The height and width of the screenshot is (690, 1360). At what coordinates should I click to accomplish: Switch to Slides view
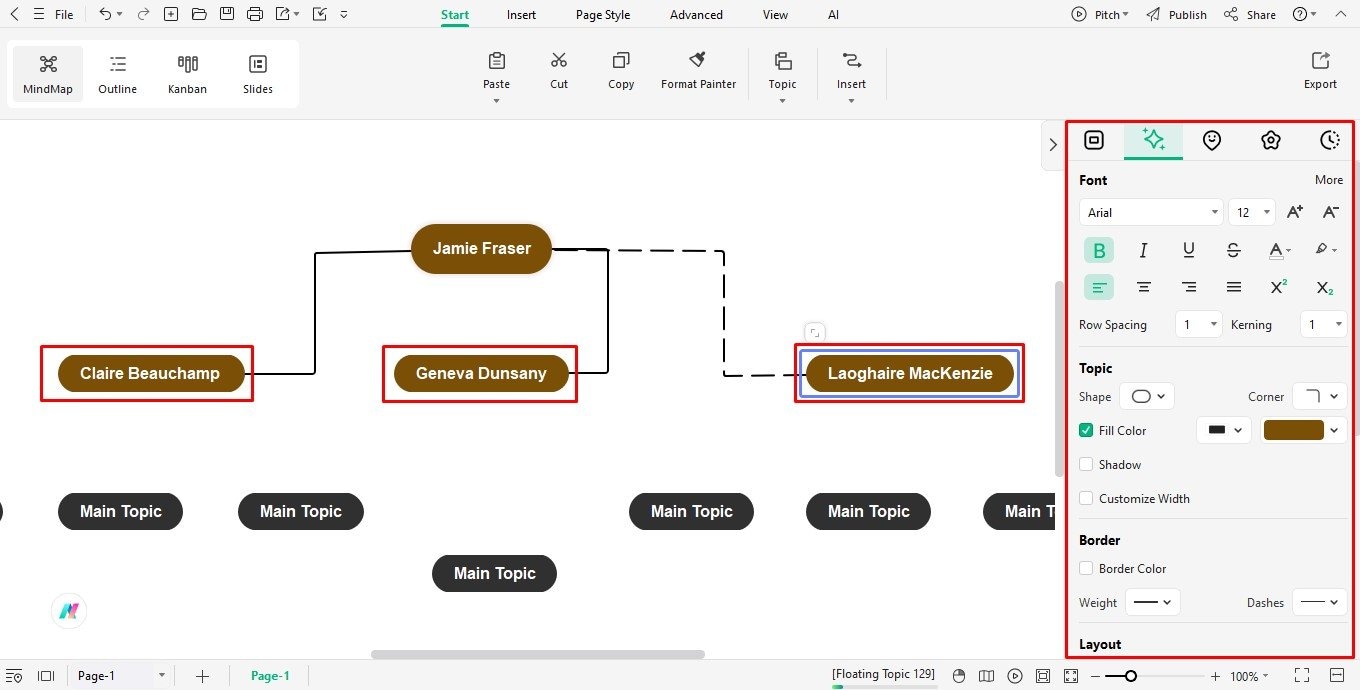click(258, 74)
